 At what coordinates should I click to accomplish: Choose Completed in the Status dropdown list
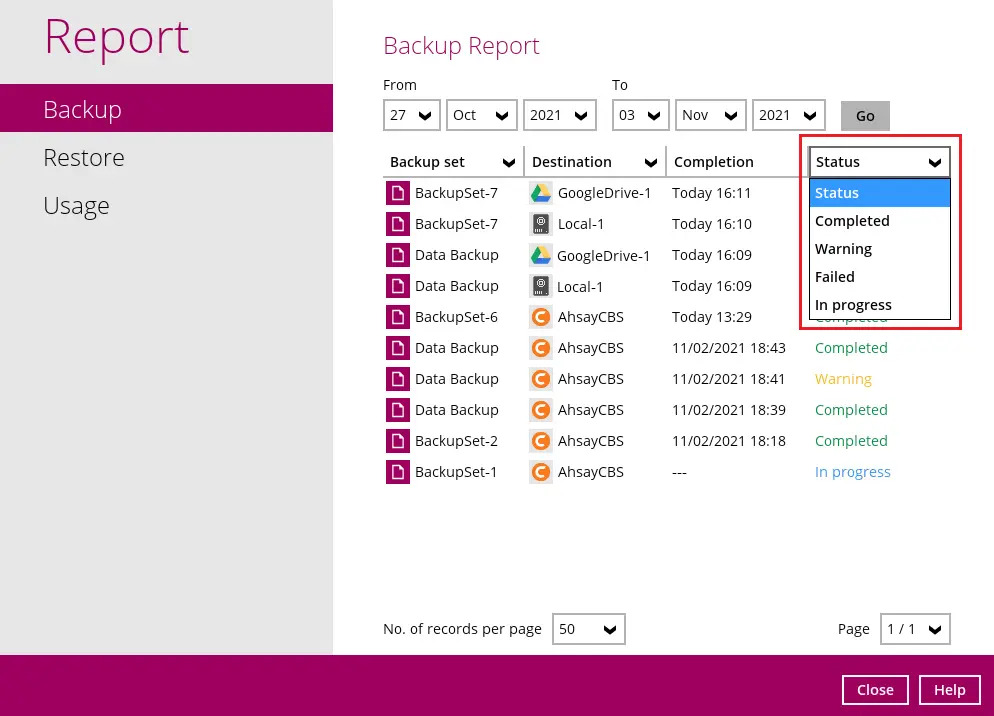point(852,221)
